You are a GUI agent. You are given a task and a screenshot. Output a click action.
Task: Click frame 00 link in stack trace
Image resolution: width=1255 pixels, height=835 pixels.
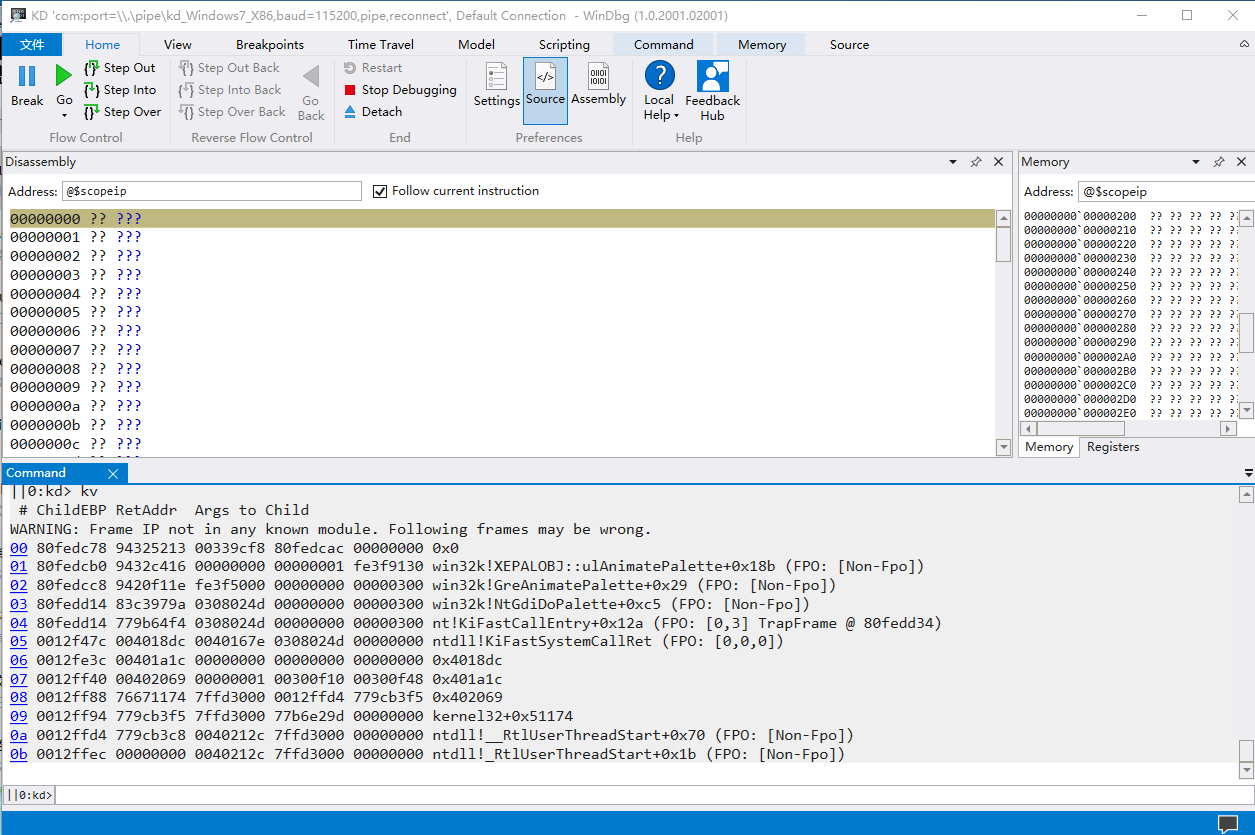(19, 548)
